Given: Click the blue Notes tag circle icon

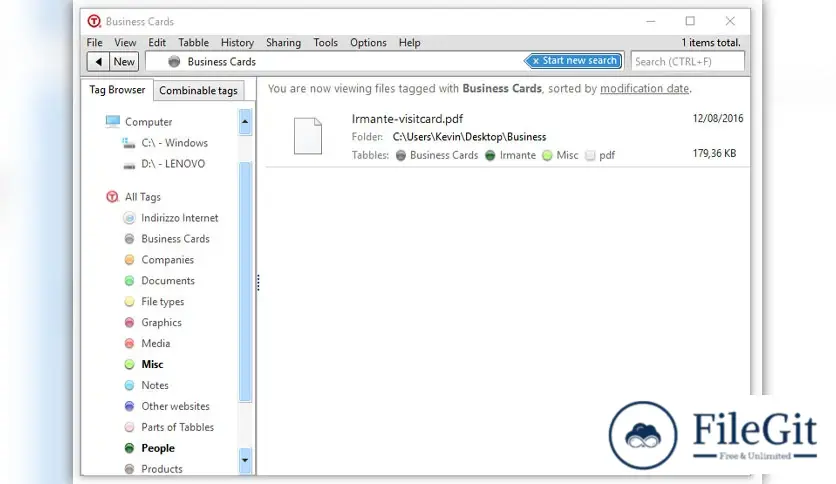Looking at the screenshot, I should click(x=129, y=385).
